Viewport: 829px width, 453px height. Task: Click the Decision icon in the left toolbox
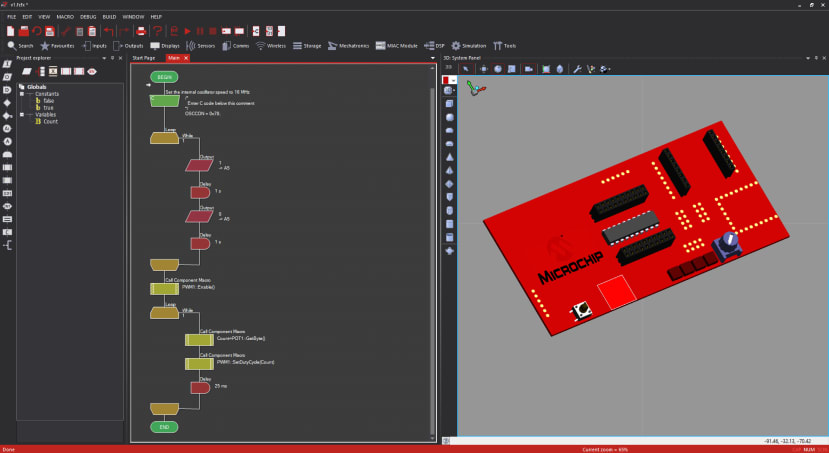coord(7,102)
